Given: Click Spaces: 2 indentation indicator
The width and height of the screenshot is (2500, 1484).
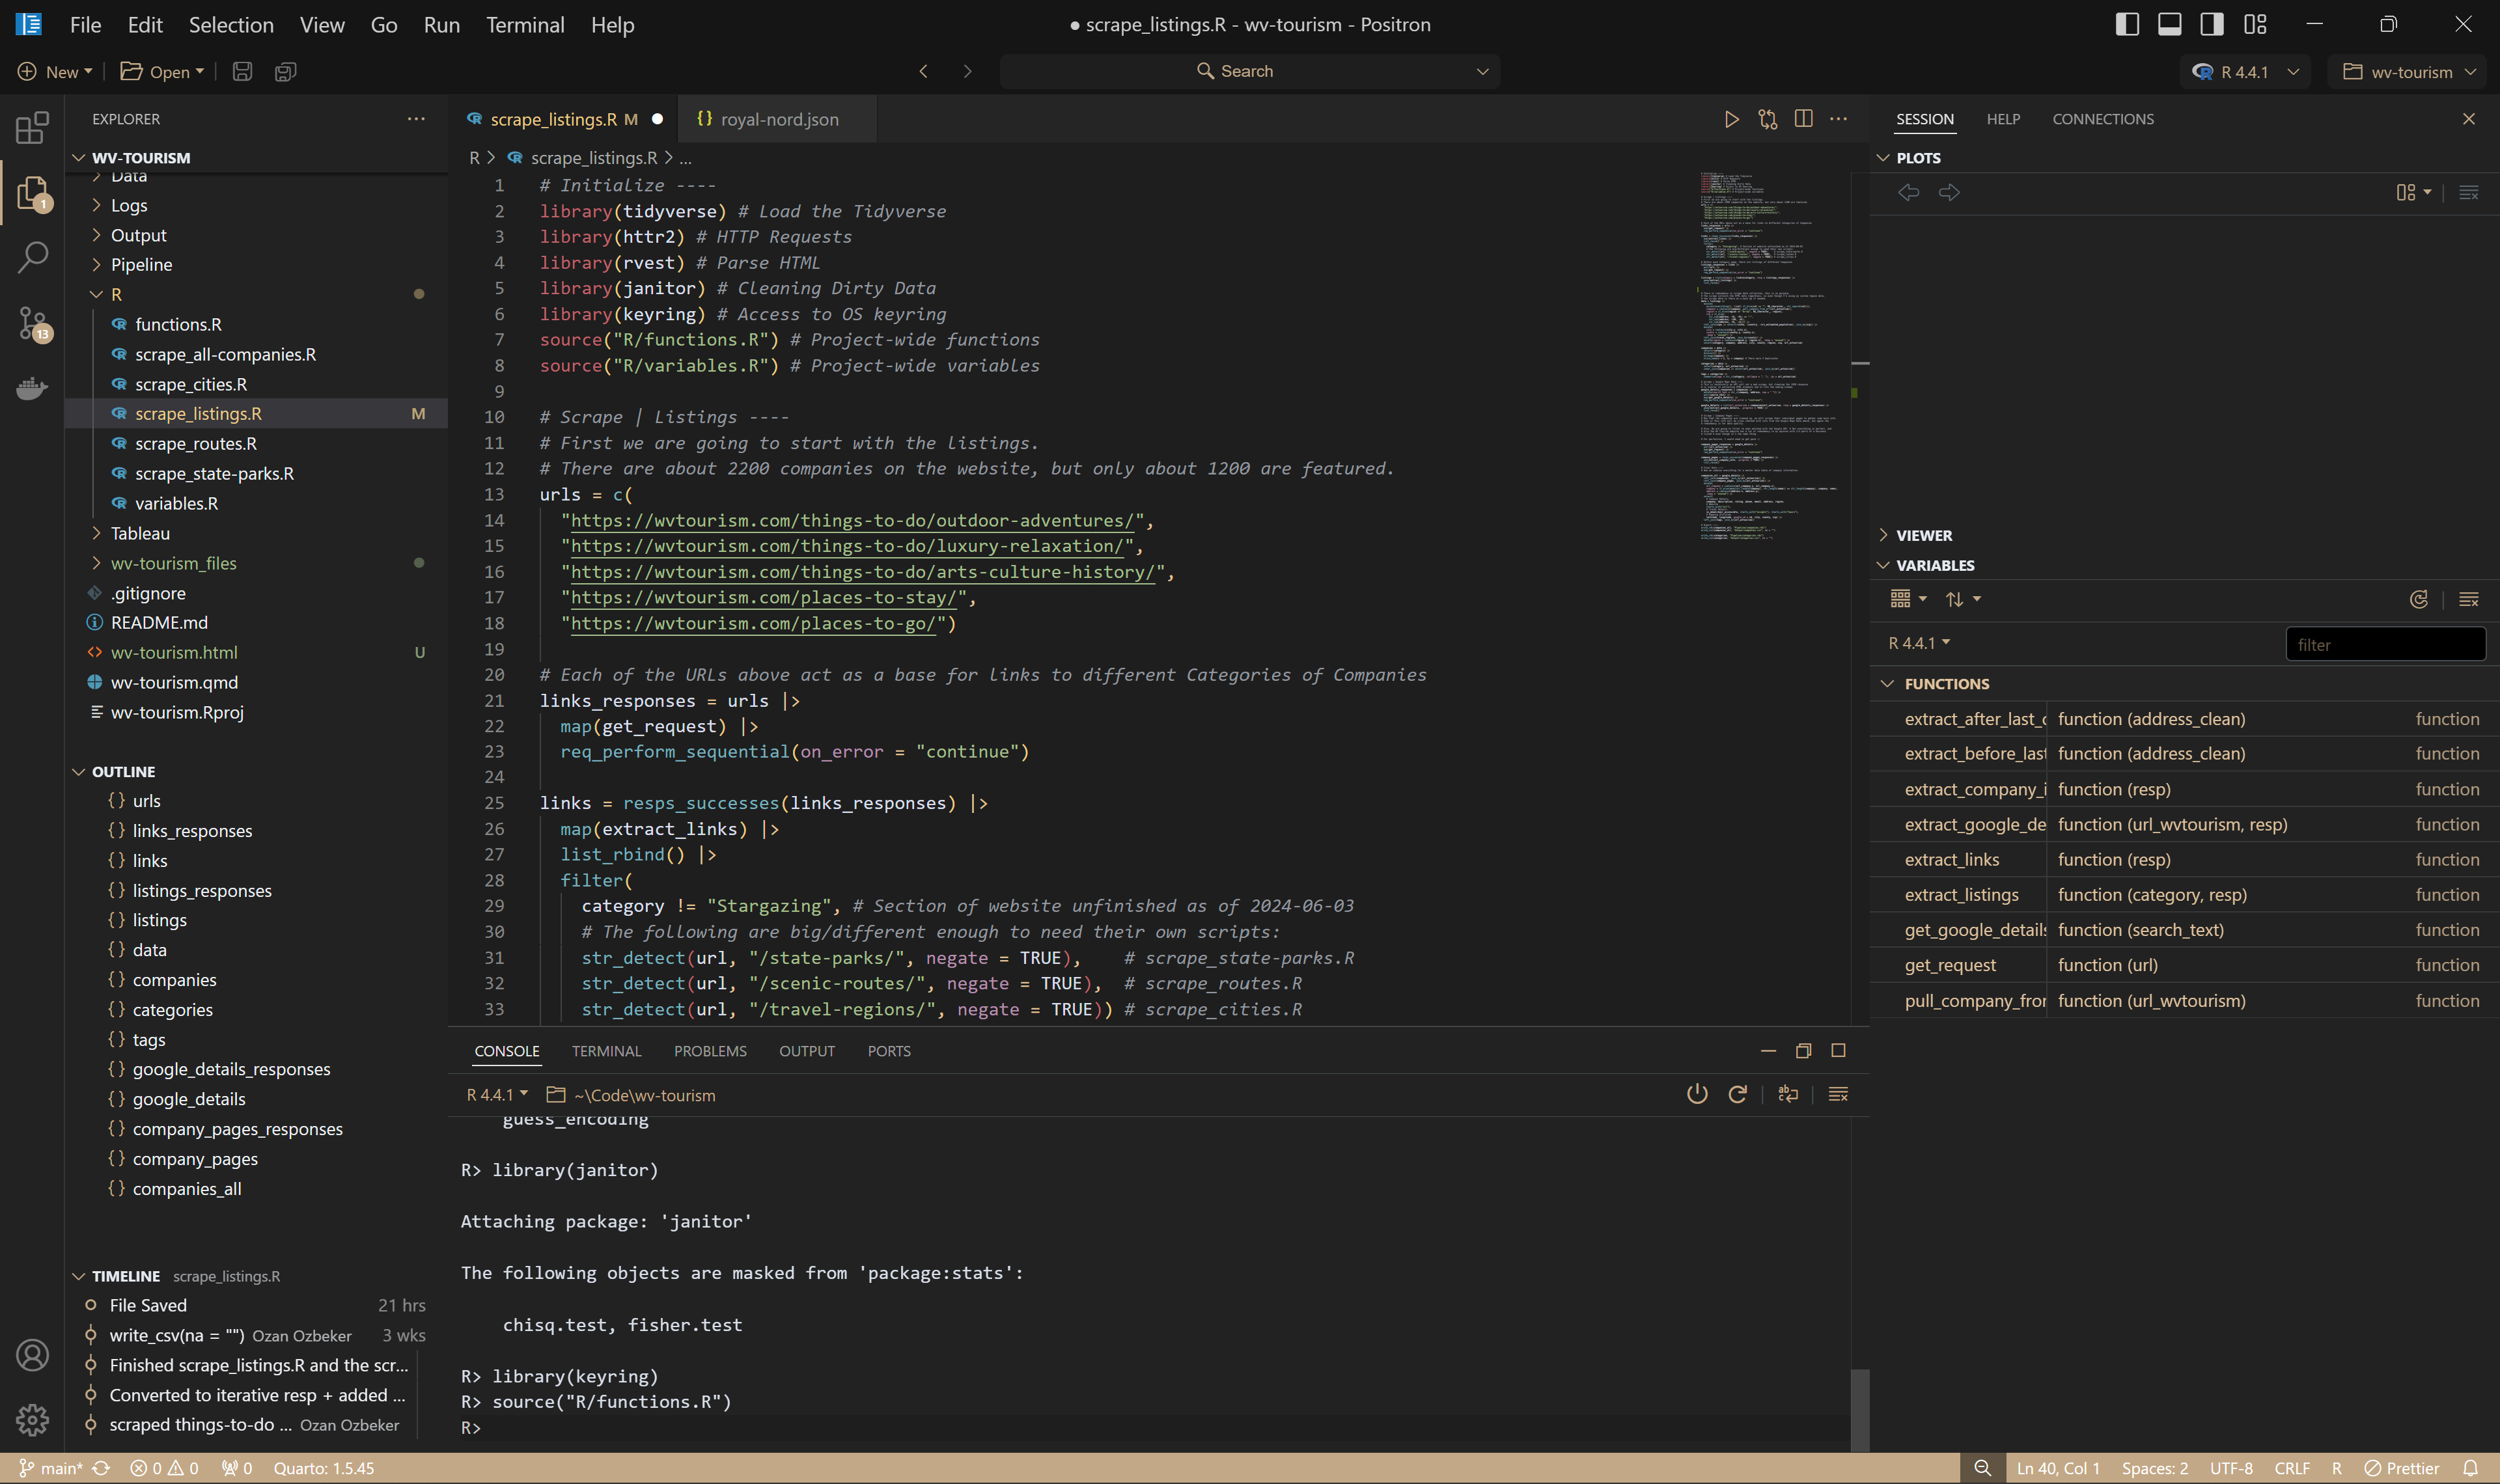Looking at the screenshot, I should pyautogui.click(x=2154, y=1468).
